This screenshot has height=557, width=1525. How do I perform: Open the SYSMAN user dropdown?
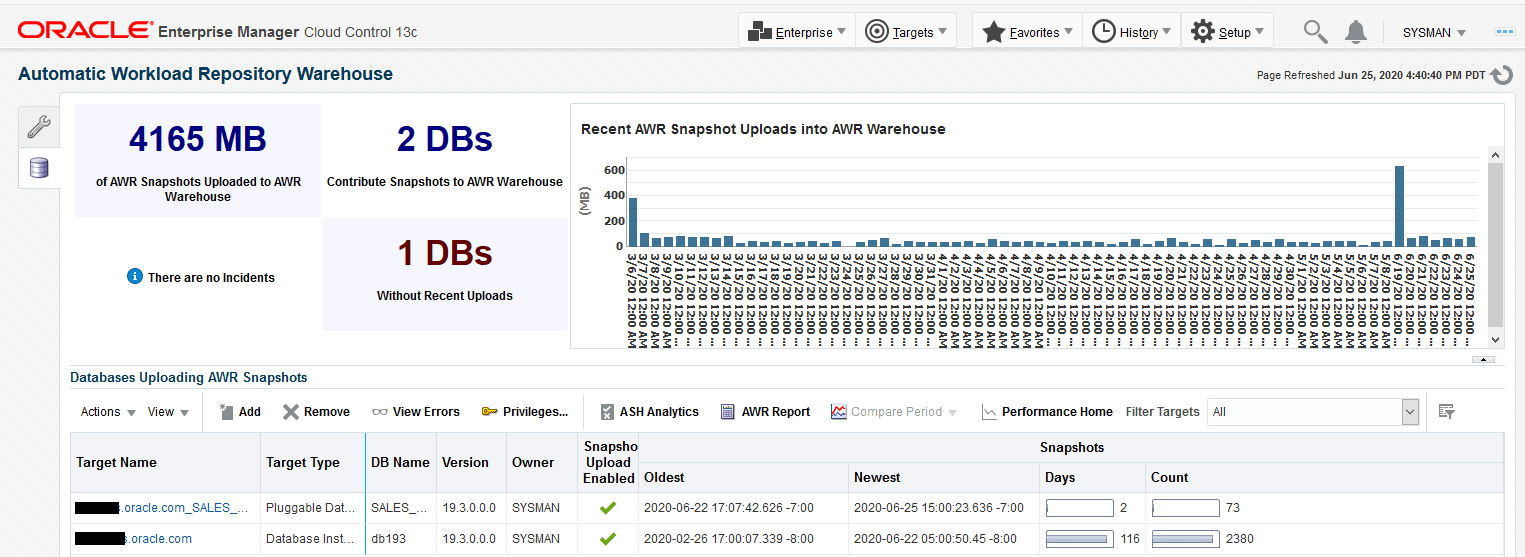pyautogui.click(x=1434, y=32)
